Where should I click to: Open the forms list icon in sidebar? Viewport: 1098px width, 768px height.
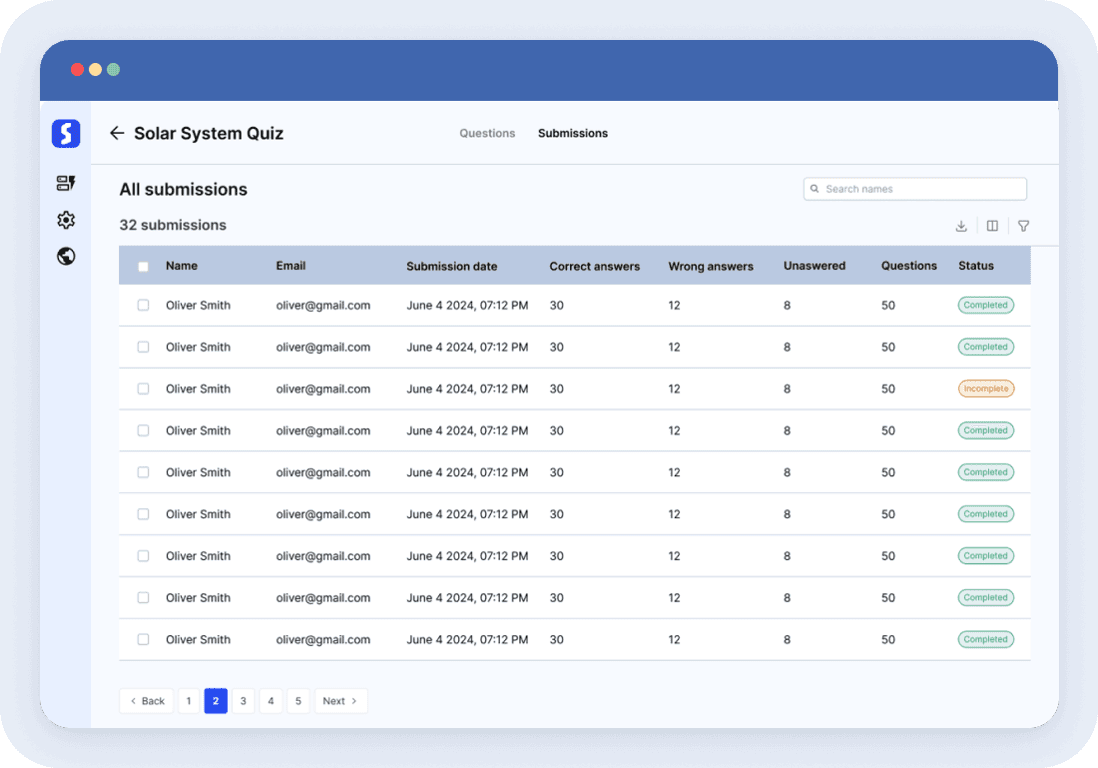click(66, 183)
